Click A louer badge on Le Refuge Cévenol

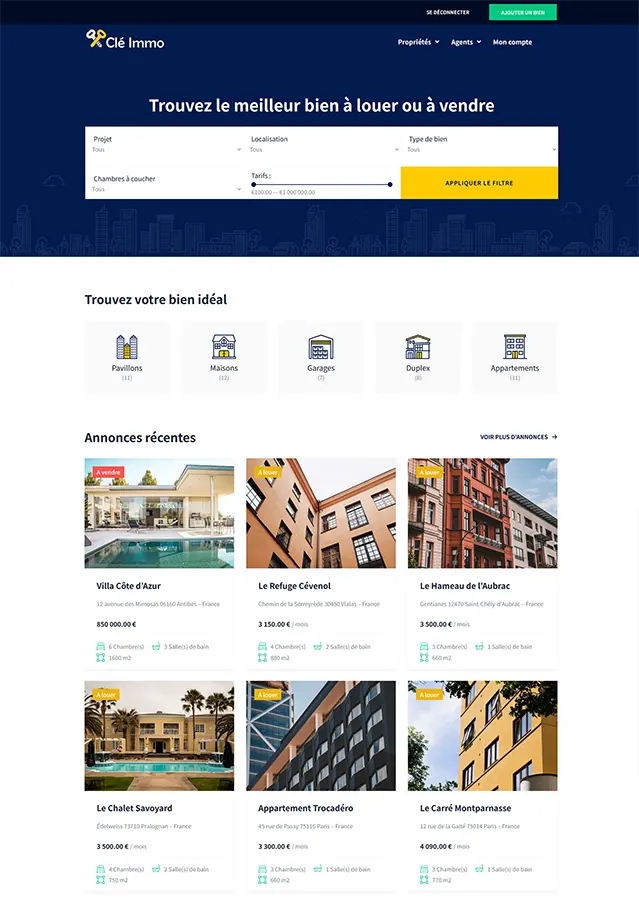(268, 472)
